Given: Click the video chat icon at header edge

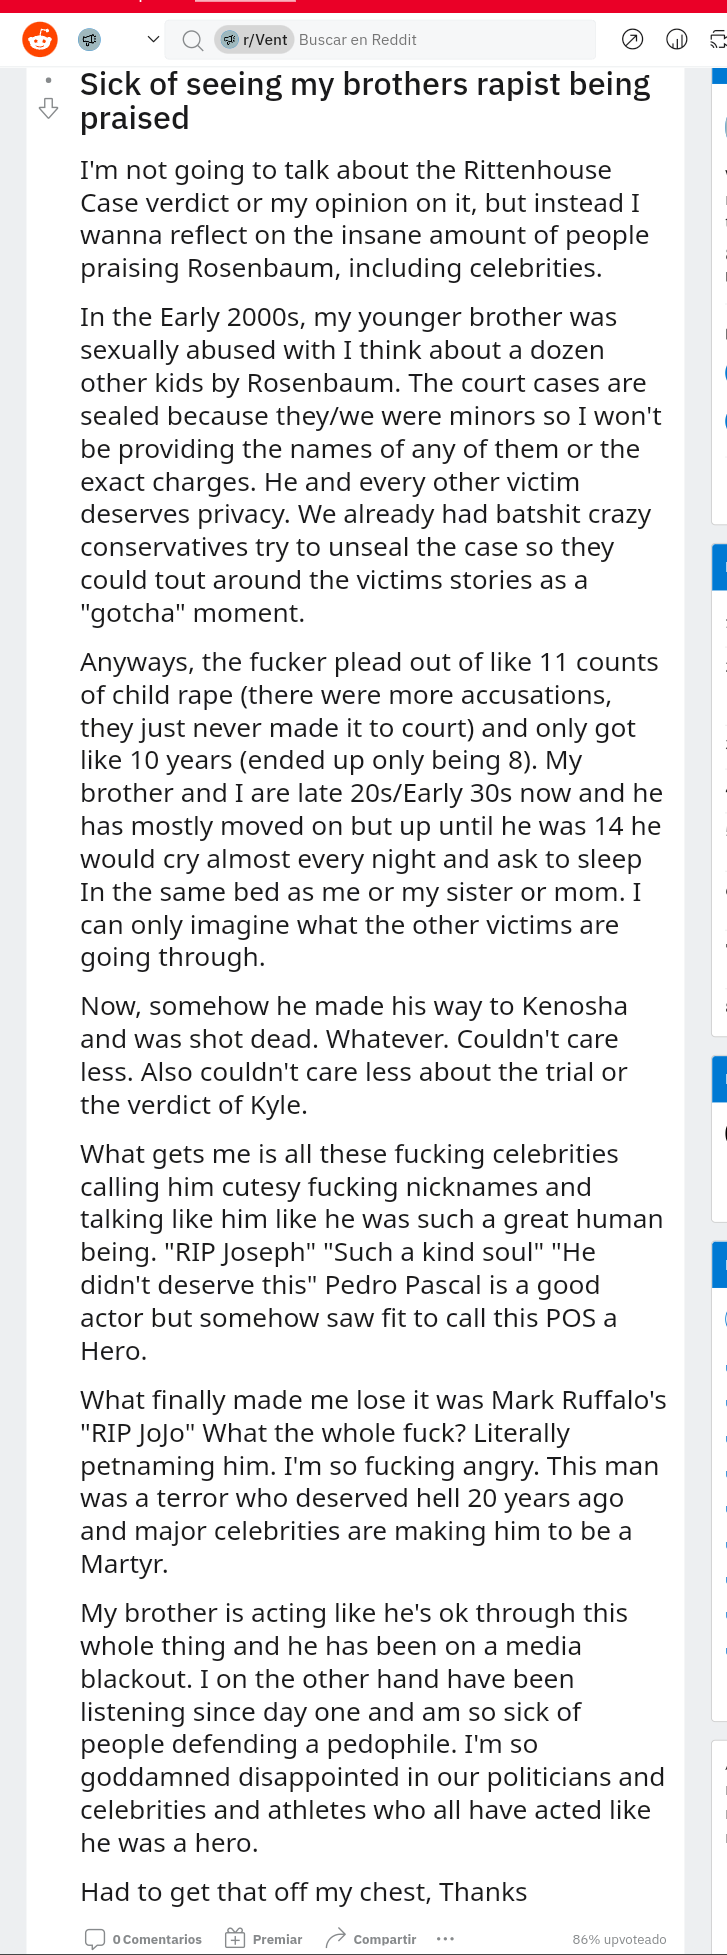Looking at the screenshot, I should (x=718, y=40).
